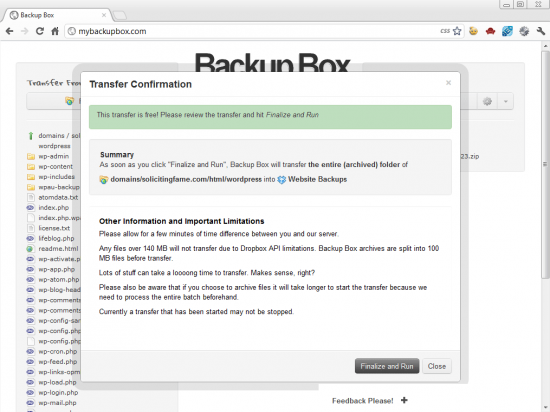Click the source folder icon in Summary
The width and height of the screenshot is (550, 412).
click(103, 180)
